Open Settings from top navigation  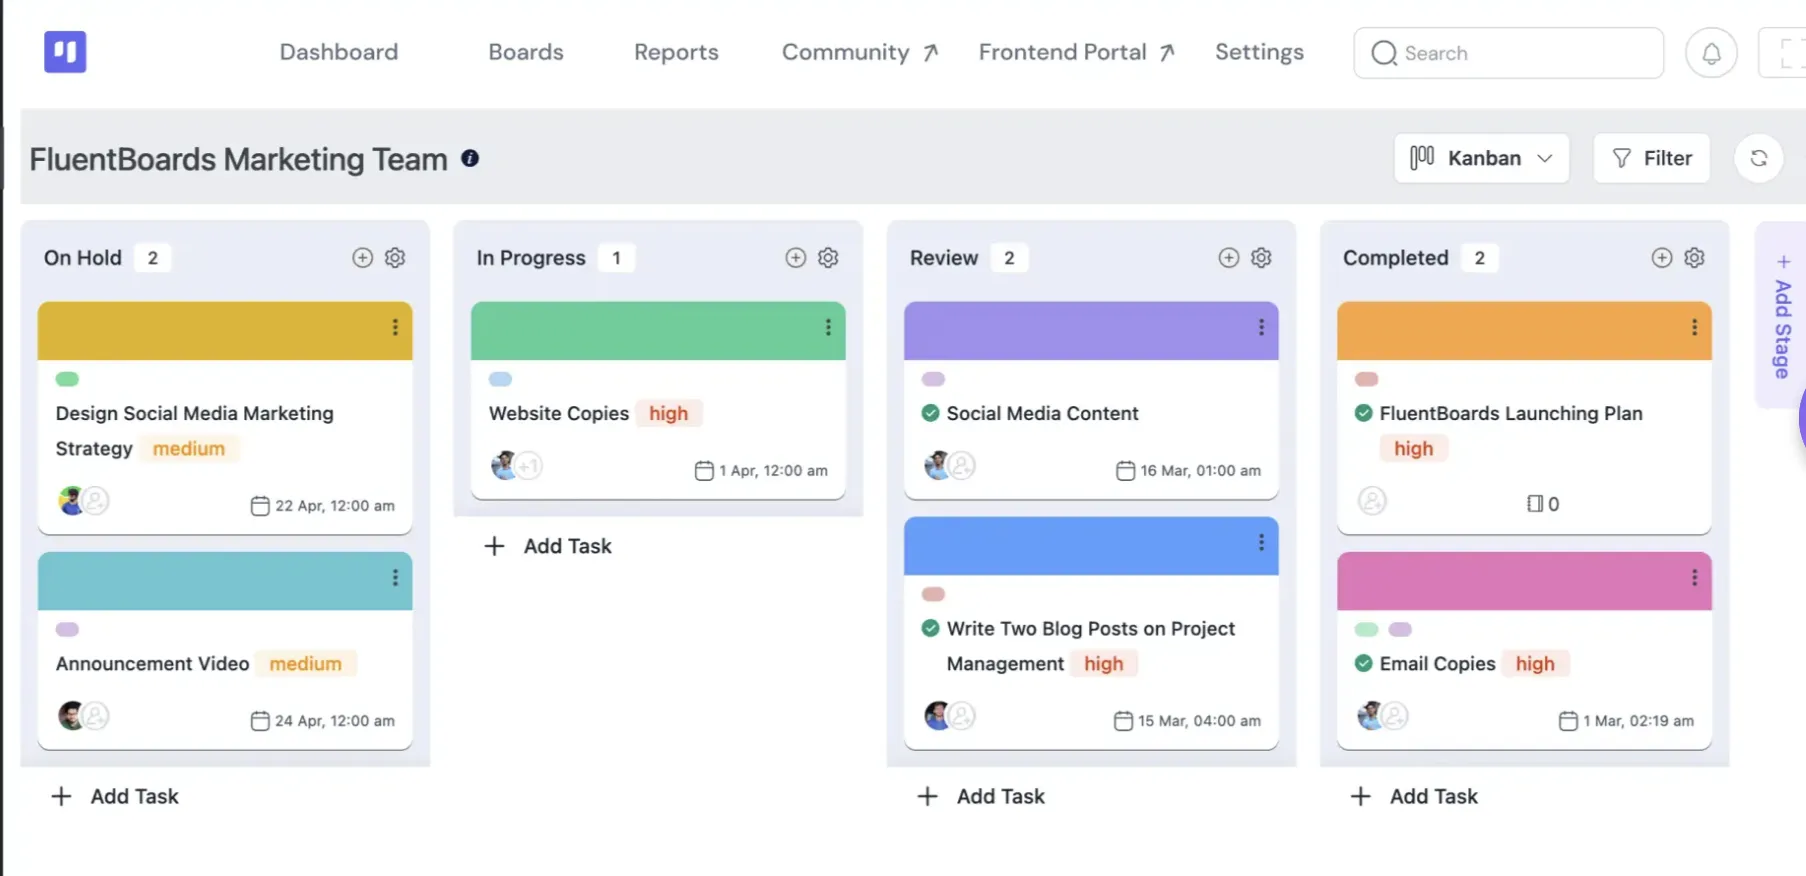(x=1259, y=52)
